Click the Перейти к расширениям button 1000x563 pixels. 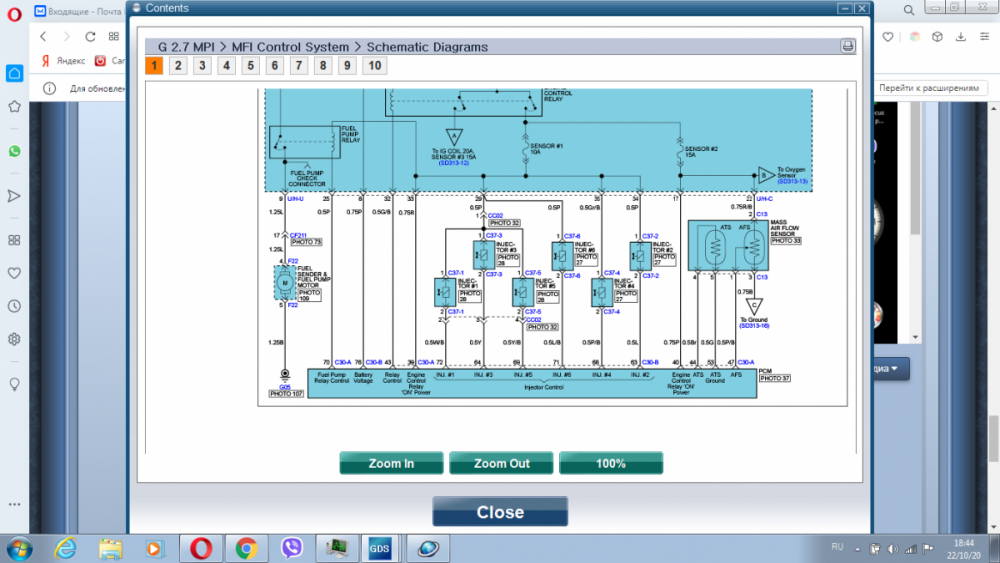pos(929,88)
